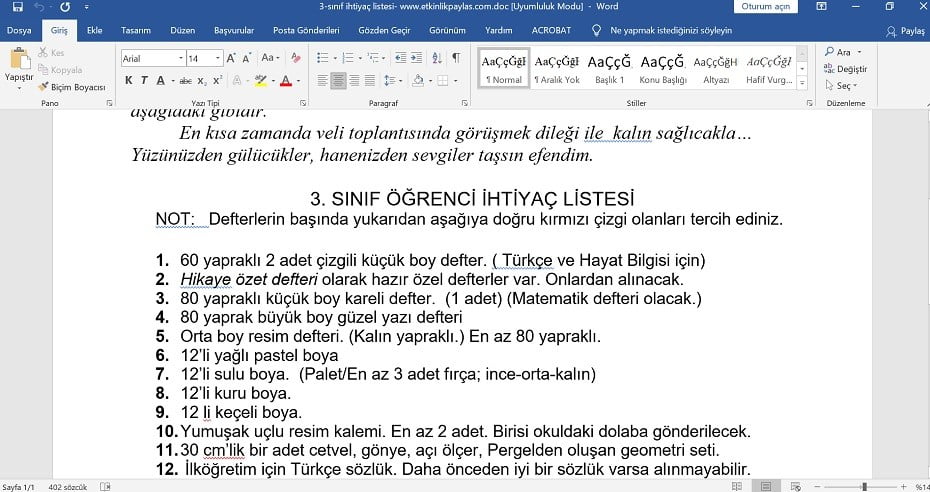Expand the Stiller styles gallery

(x=802, y=84)
